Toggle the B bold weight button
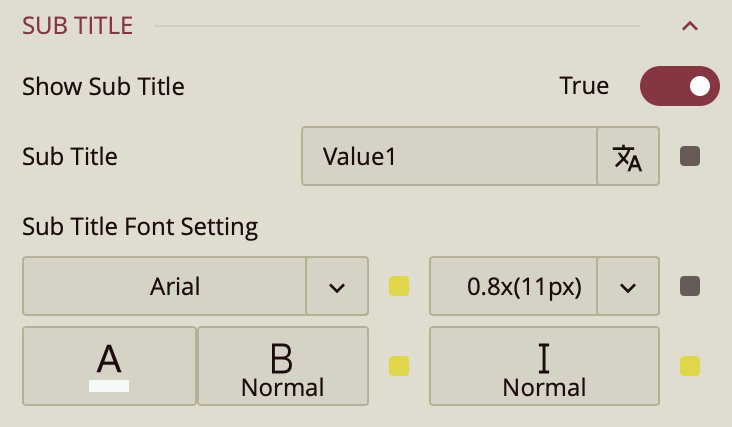 [282, 366]
